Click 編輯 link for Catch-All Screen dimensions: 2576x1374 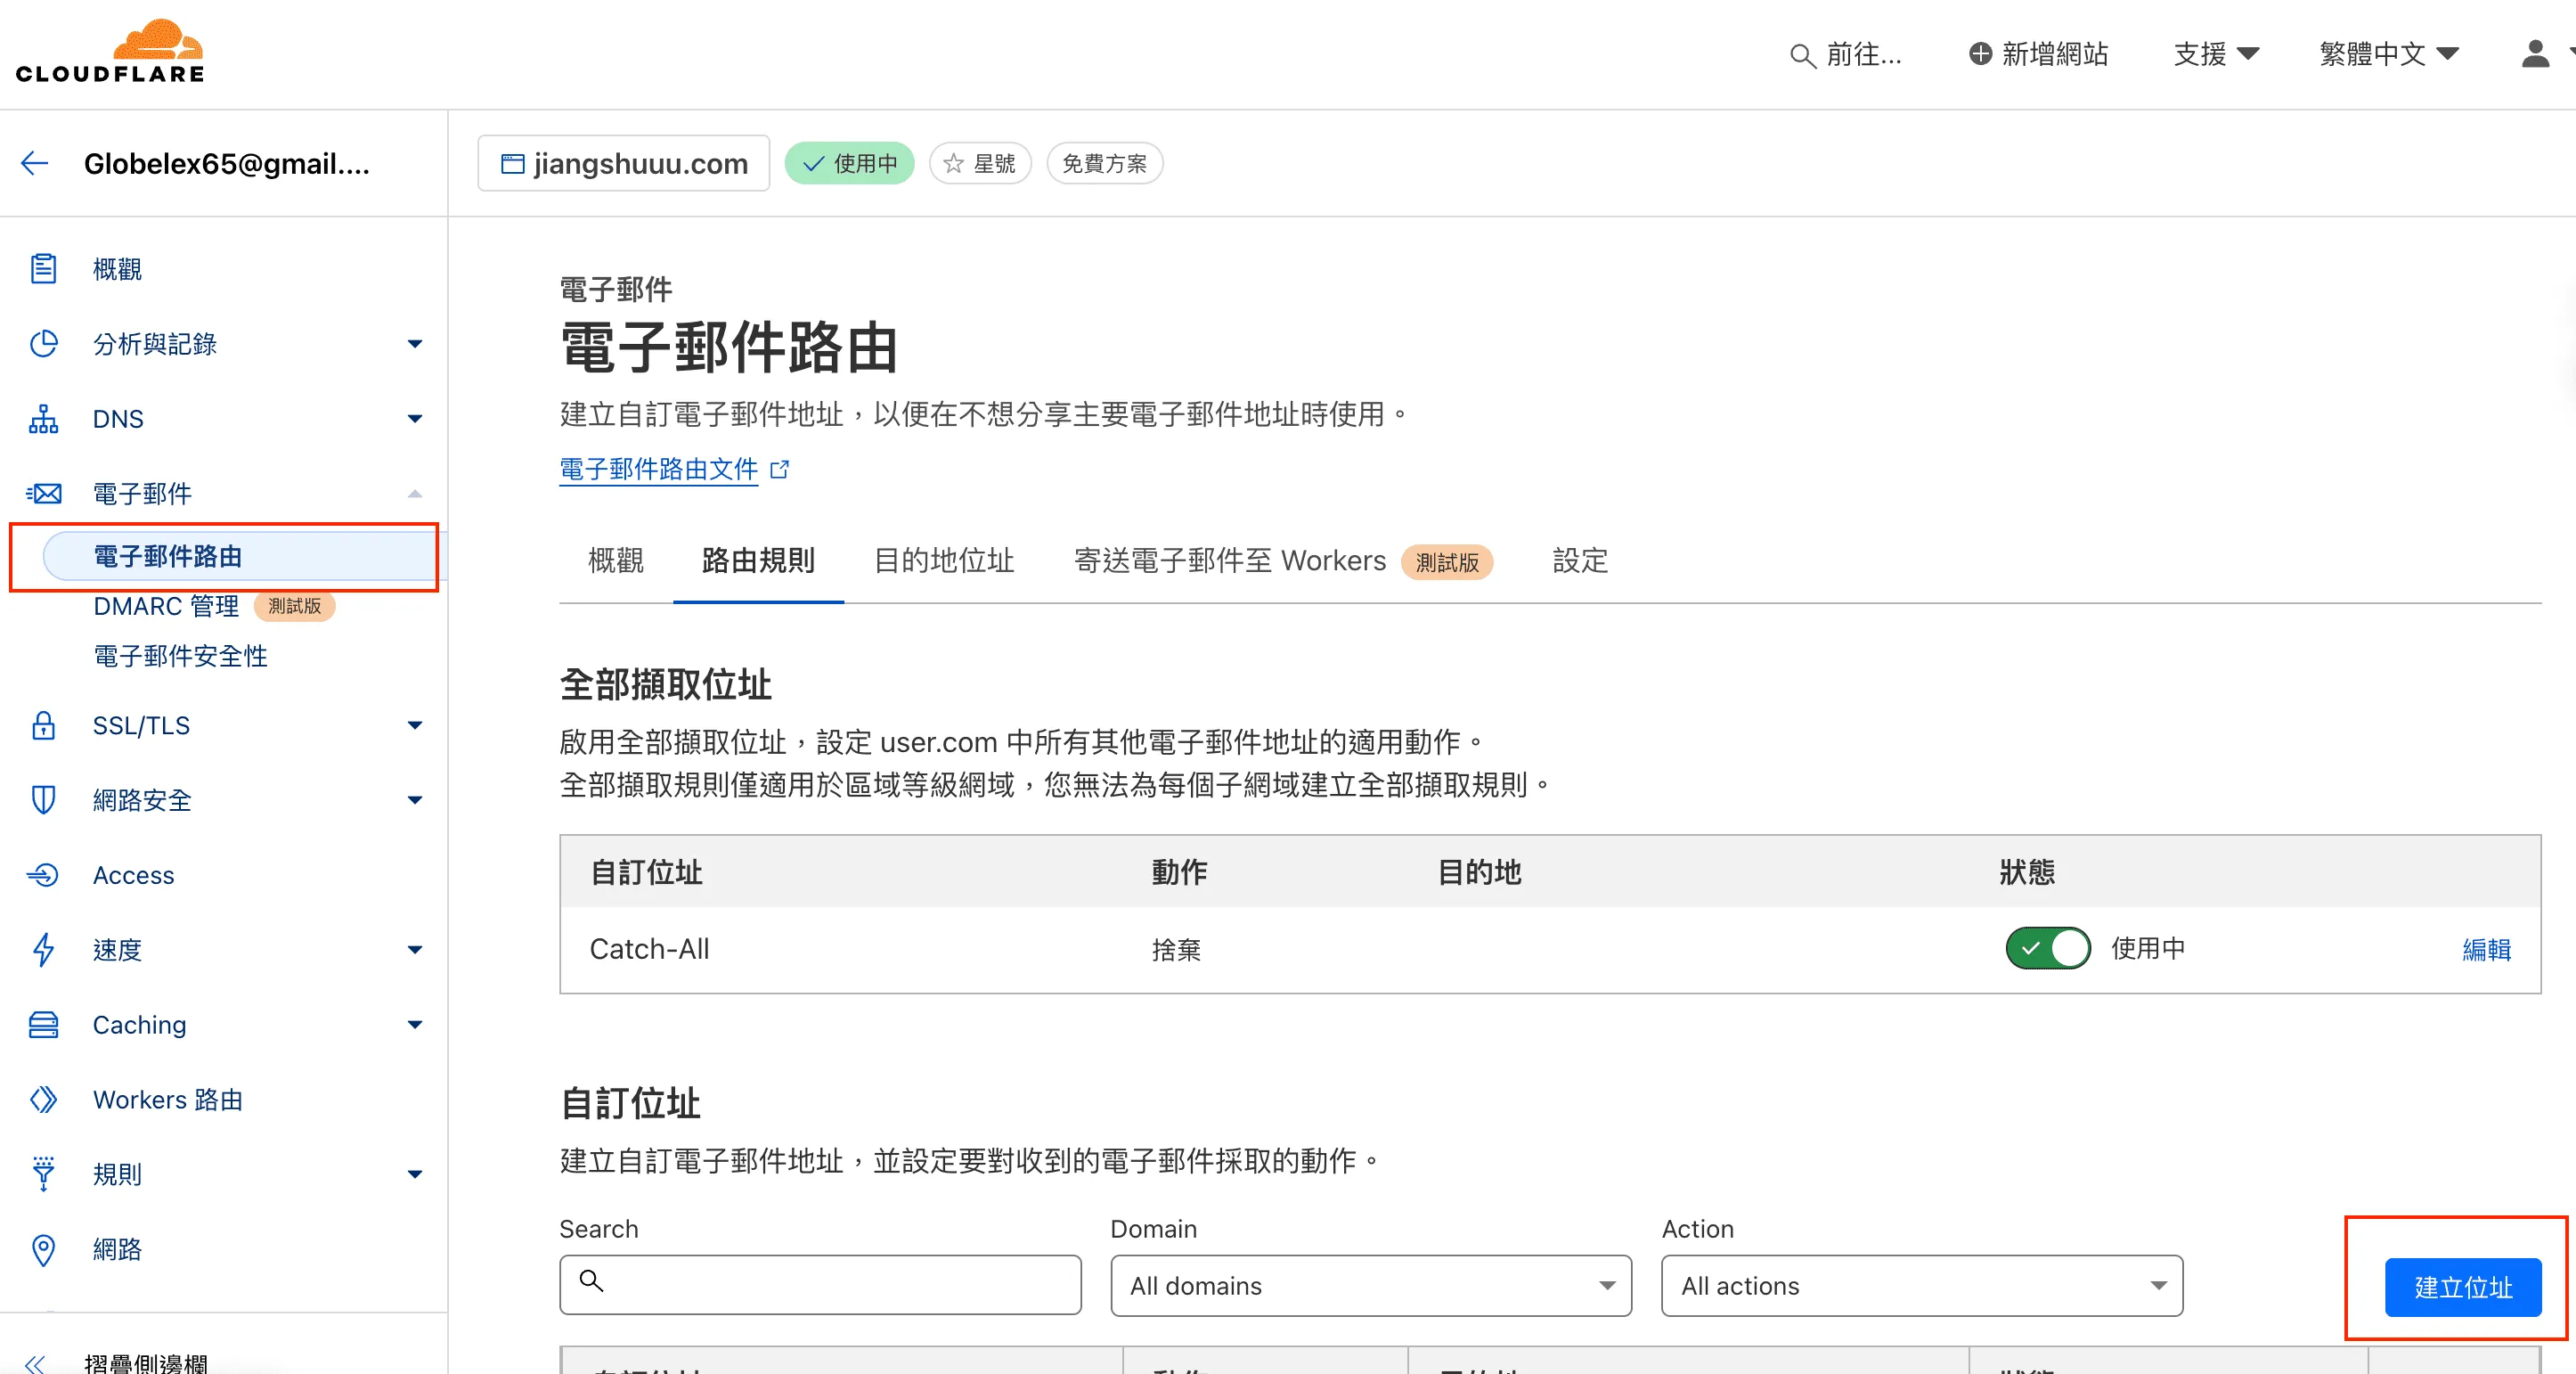(x=2486, y=949)
